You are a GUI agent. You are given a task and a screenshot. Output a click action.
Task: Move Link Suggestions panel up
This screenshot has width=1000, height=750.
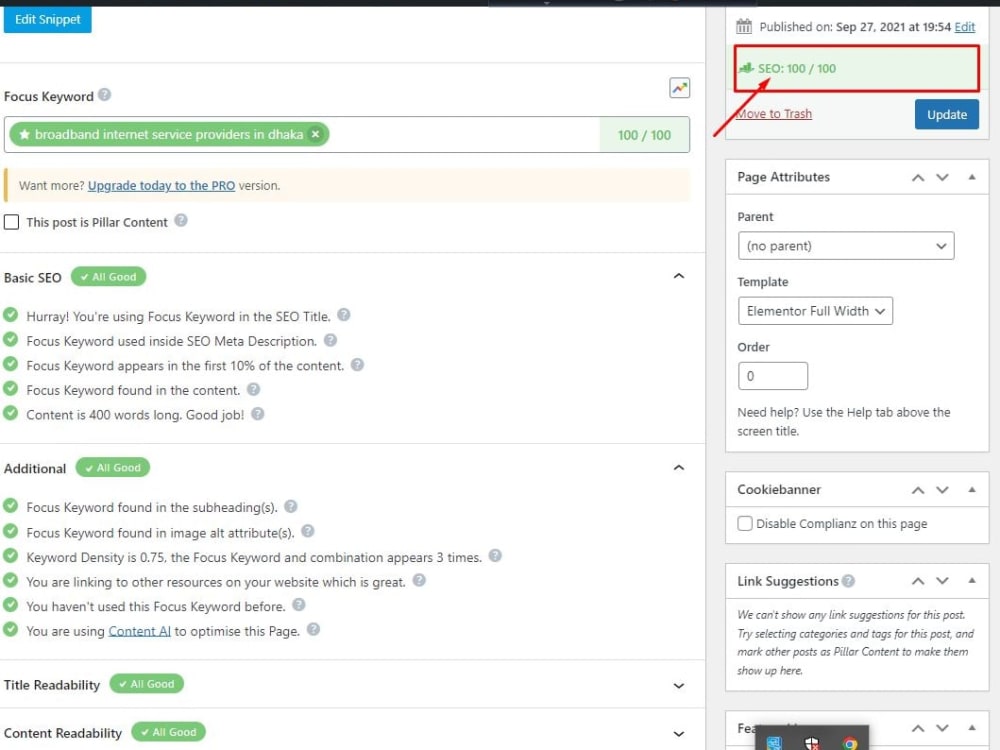click(x=918, y=581)
